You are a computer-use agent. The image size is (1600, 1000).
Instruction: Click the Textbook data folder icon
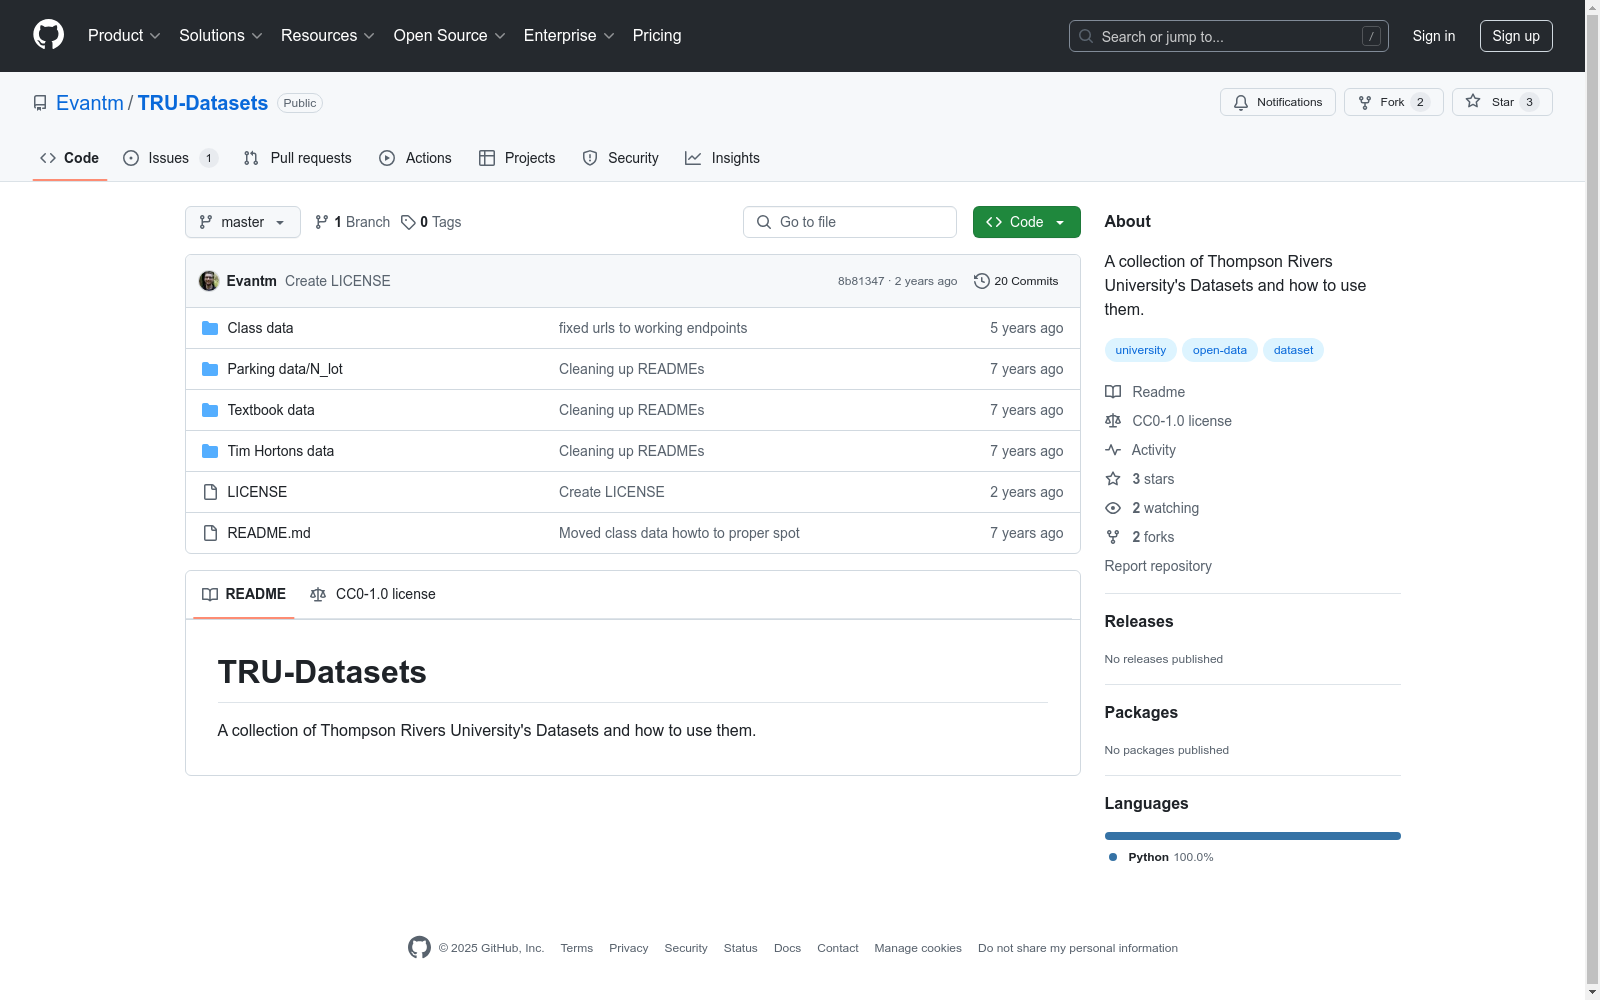pyautogui.click(x=210, y=410)
